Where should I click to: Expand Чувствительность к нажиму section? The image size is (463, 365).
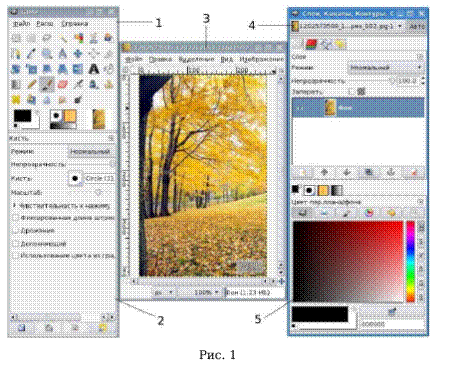tap(15, 205)
